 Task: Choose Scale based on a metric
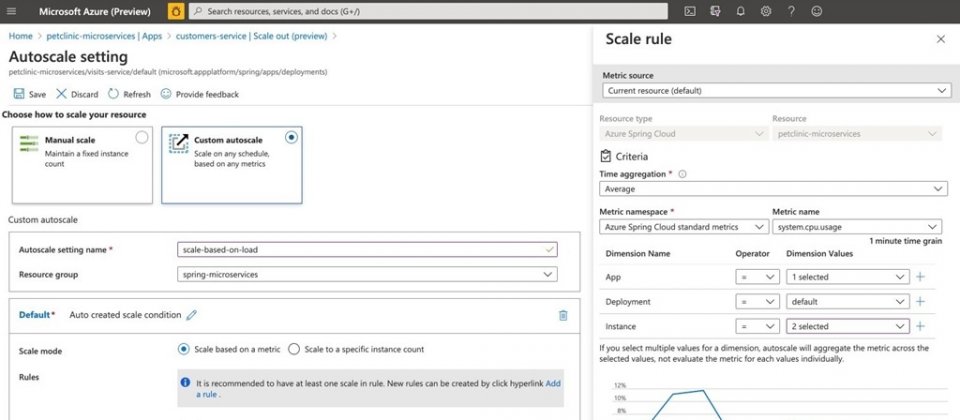[x=183, y=349]
